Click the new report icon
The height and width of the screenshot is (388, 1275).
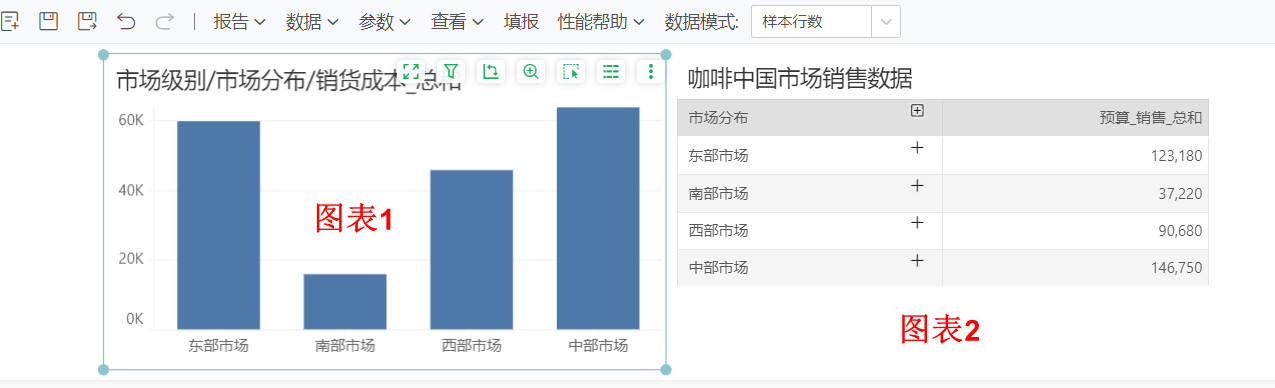(x=11, y=21)
